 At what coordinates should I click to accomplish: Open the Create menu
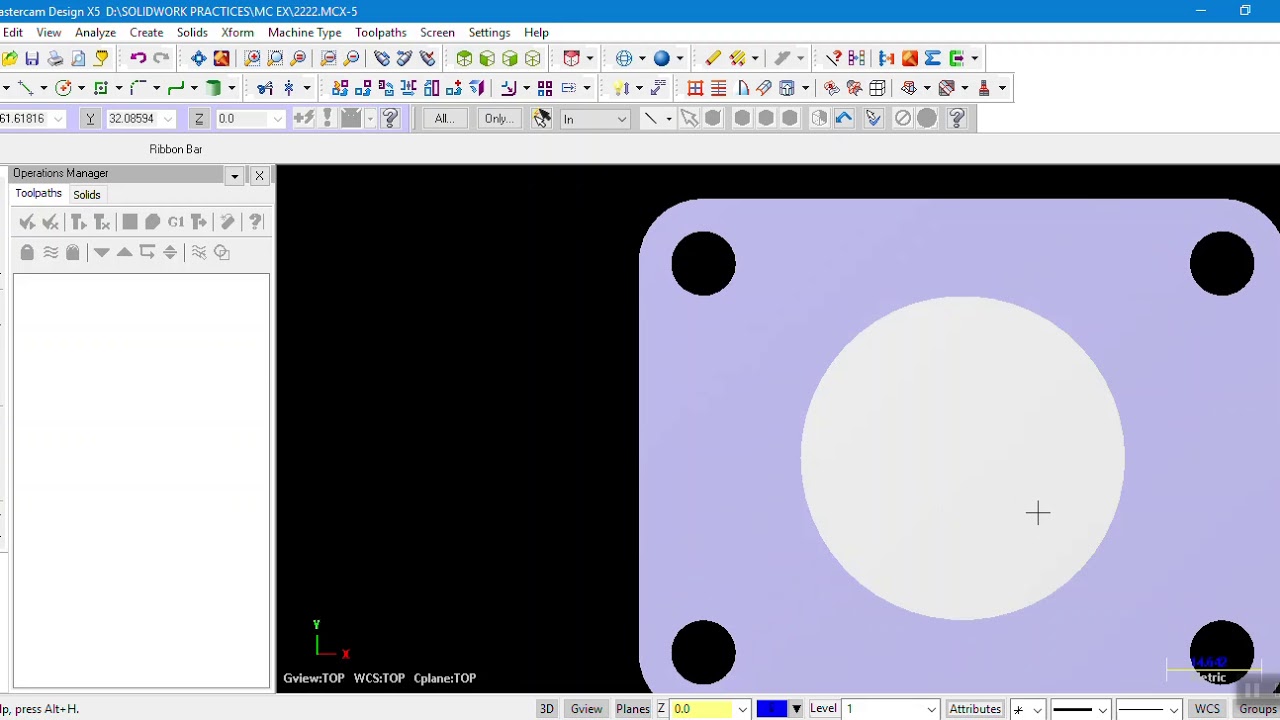pyautogui.click(x=146, y=32)
